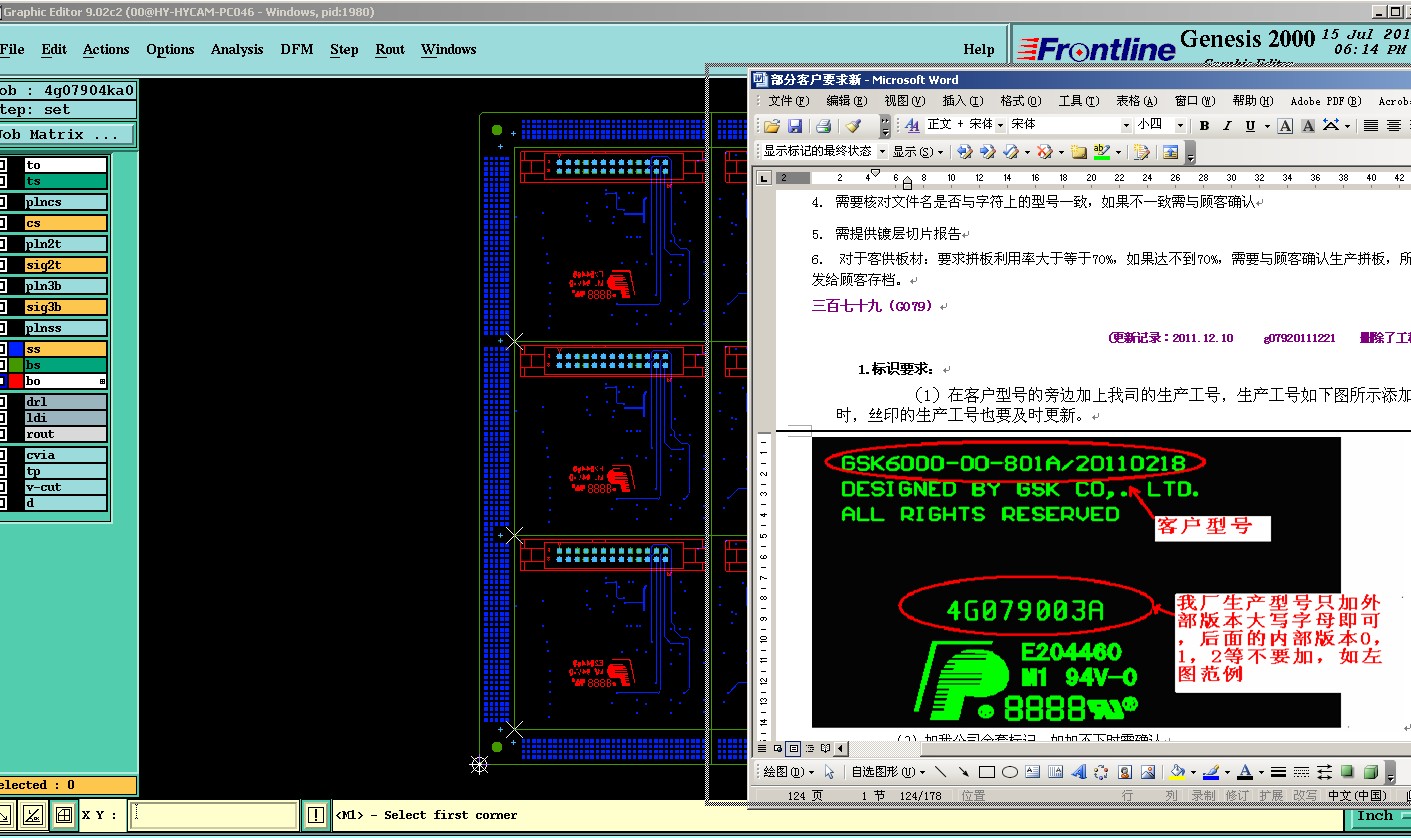1411x838 pixels.
Task: Select the Format Painter brush in Word
Action: pyautogui.click(x=853, y=125)
